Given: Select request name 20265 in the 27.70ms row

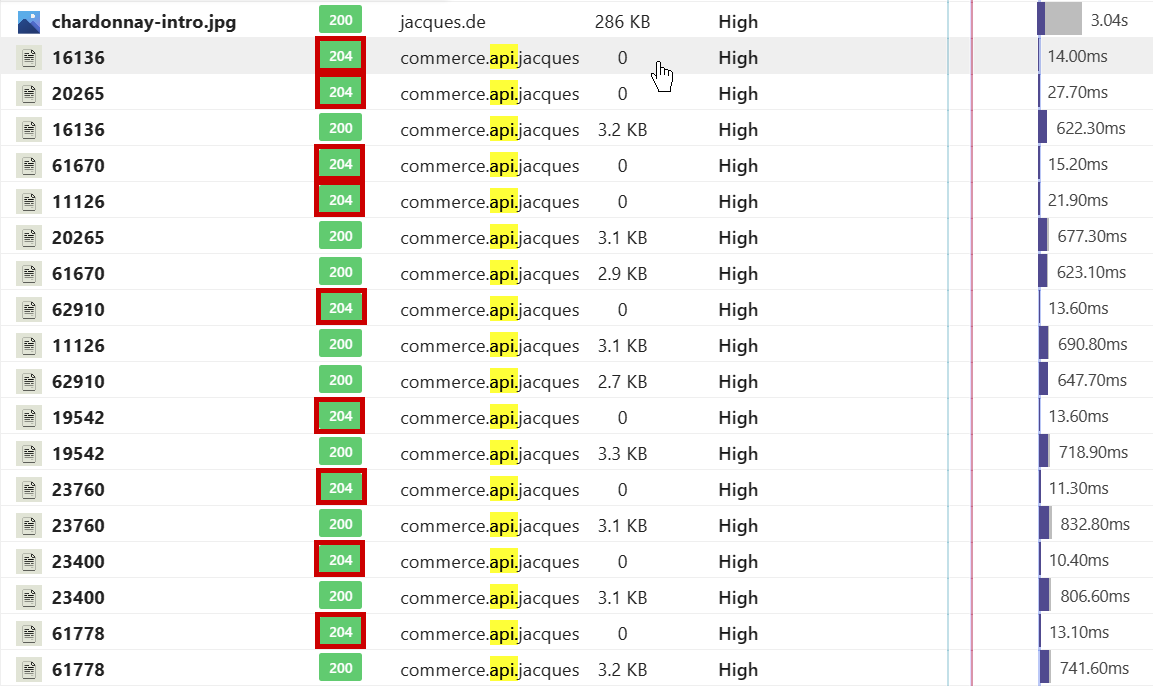Looking at the screenshot, I should click(78, 94).
